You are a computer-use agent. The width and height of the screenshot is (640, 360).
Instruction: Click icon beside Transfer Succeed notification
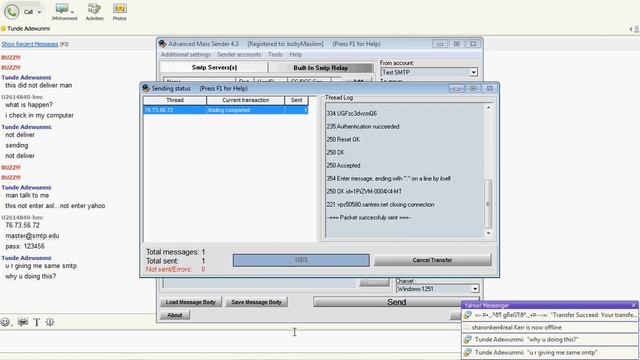click(x=468, y=315)
